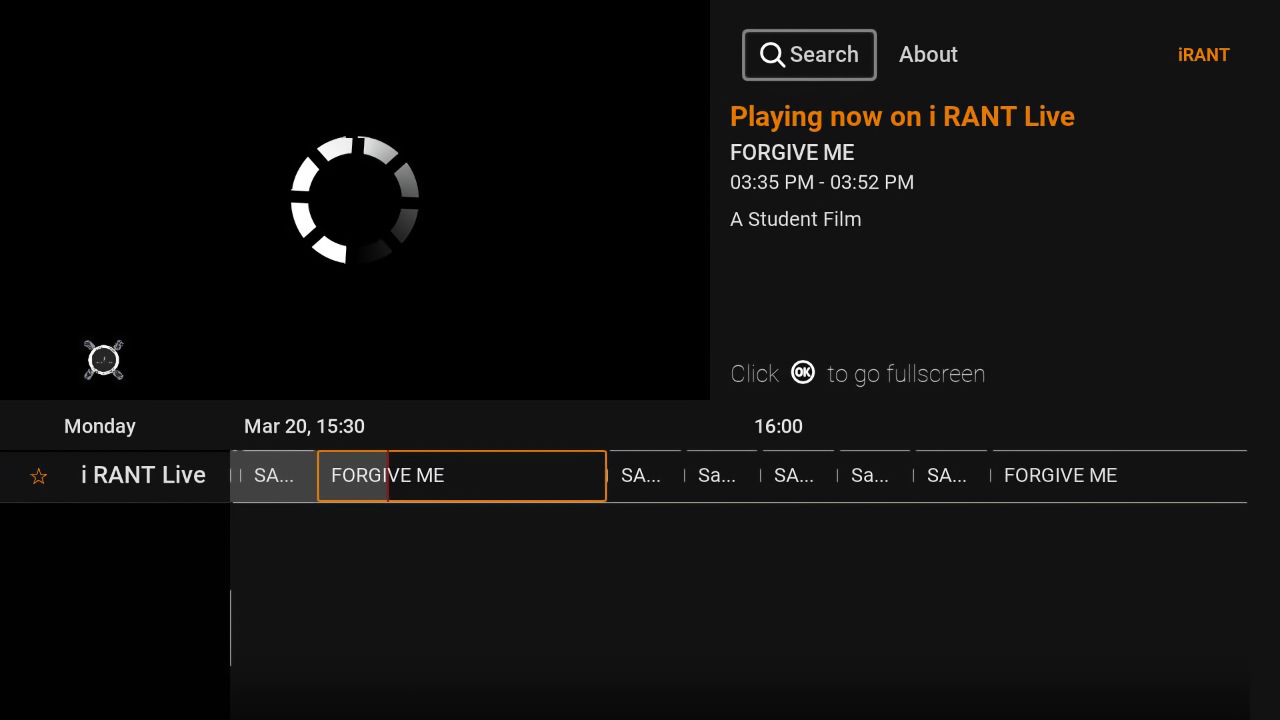Click the channel watermark logo on the video
The width and height of the screenshot is (1280, 720).
pos(103,360)
